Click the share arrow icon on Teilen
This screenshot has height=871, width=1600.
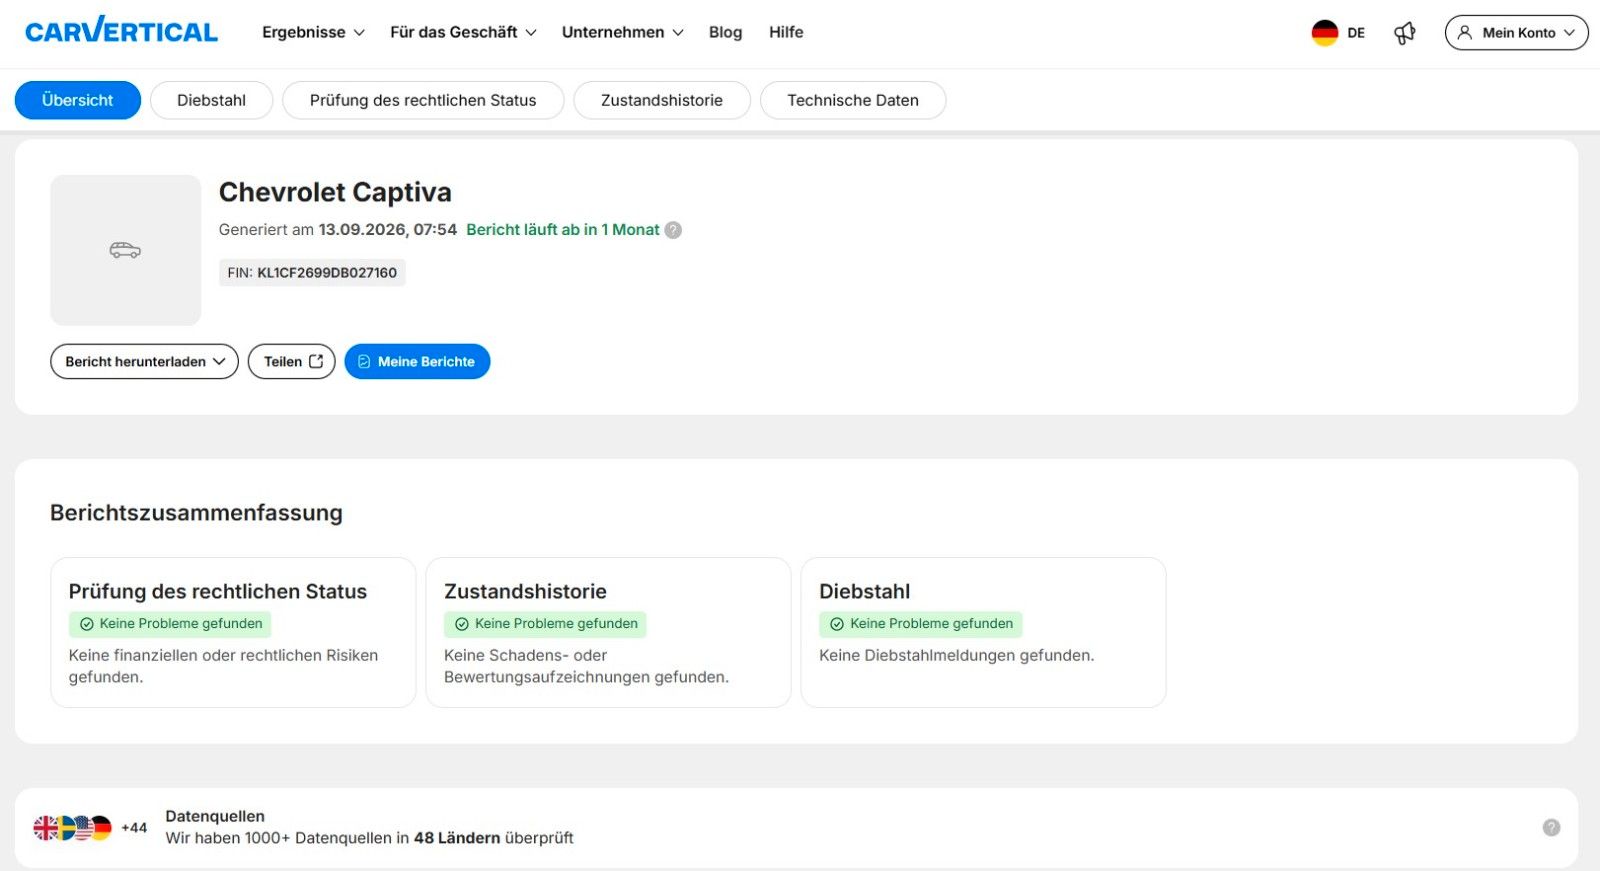click(316, 361)
